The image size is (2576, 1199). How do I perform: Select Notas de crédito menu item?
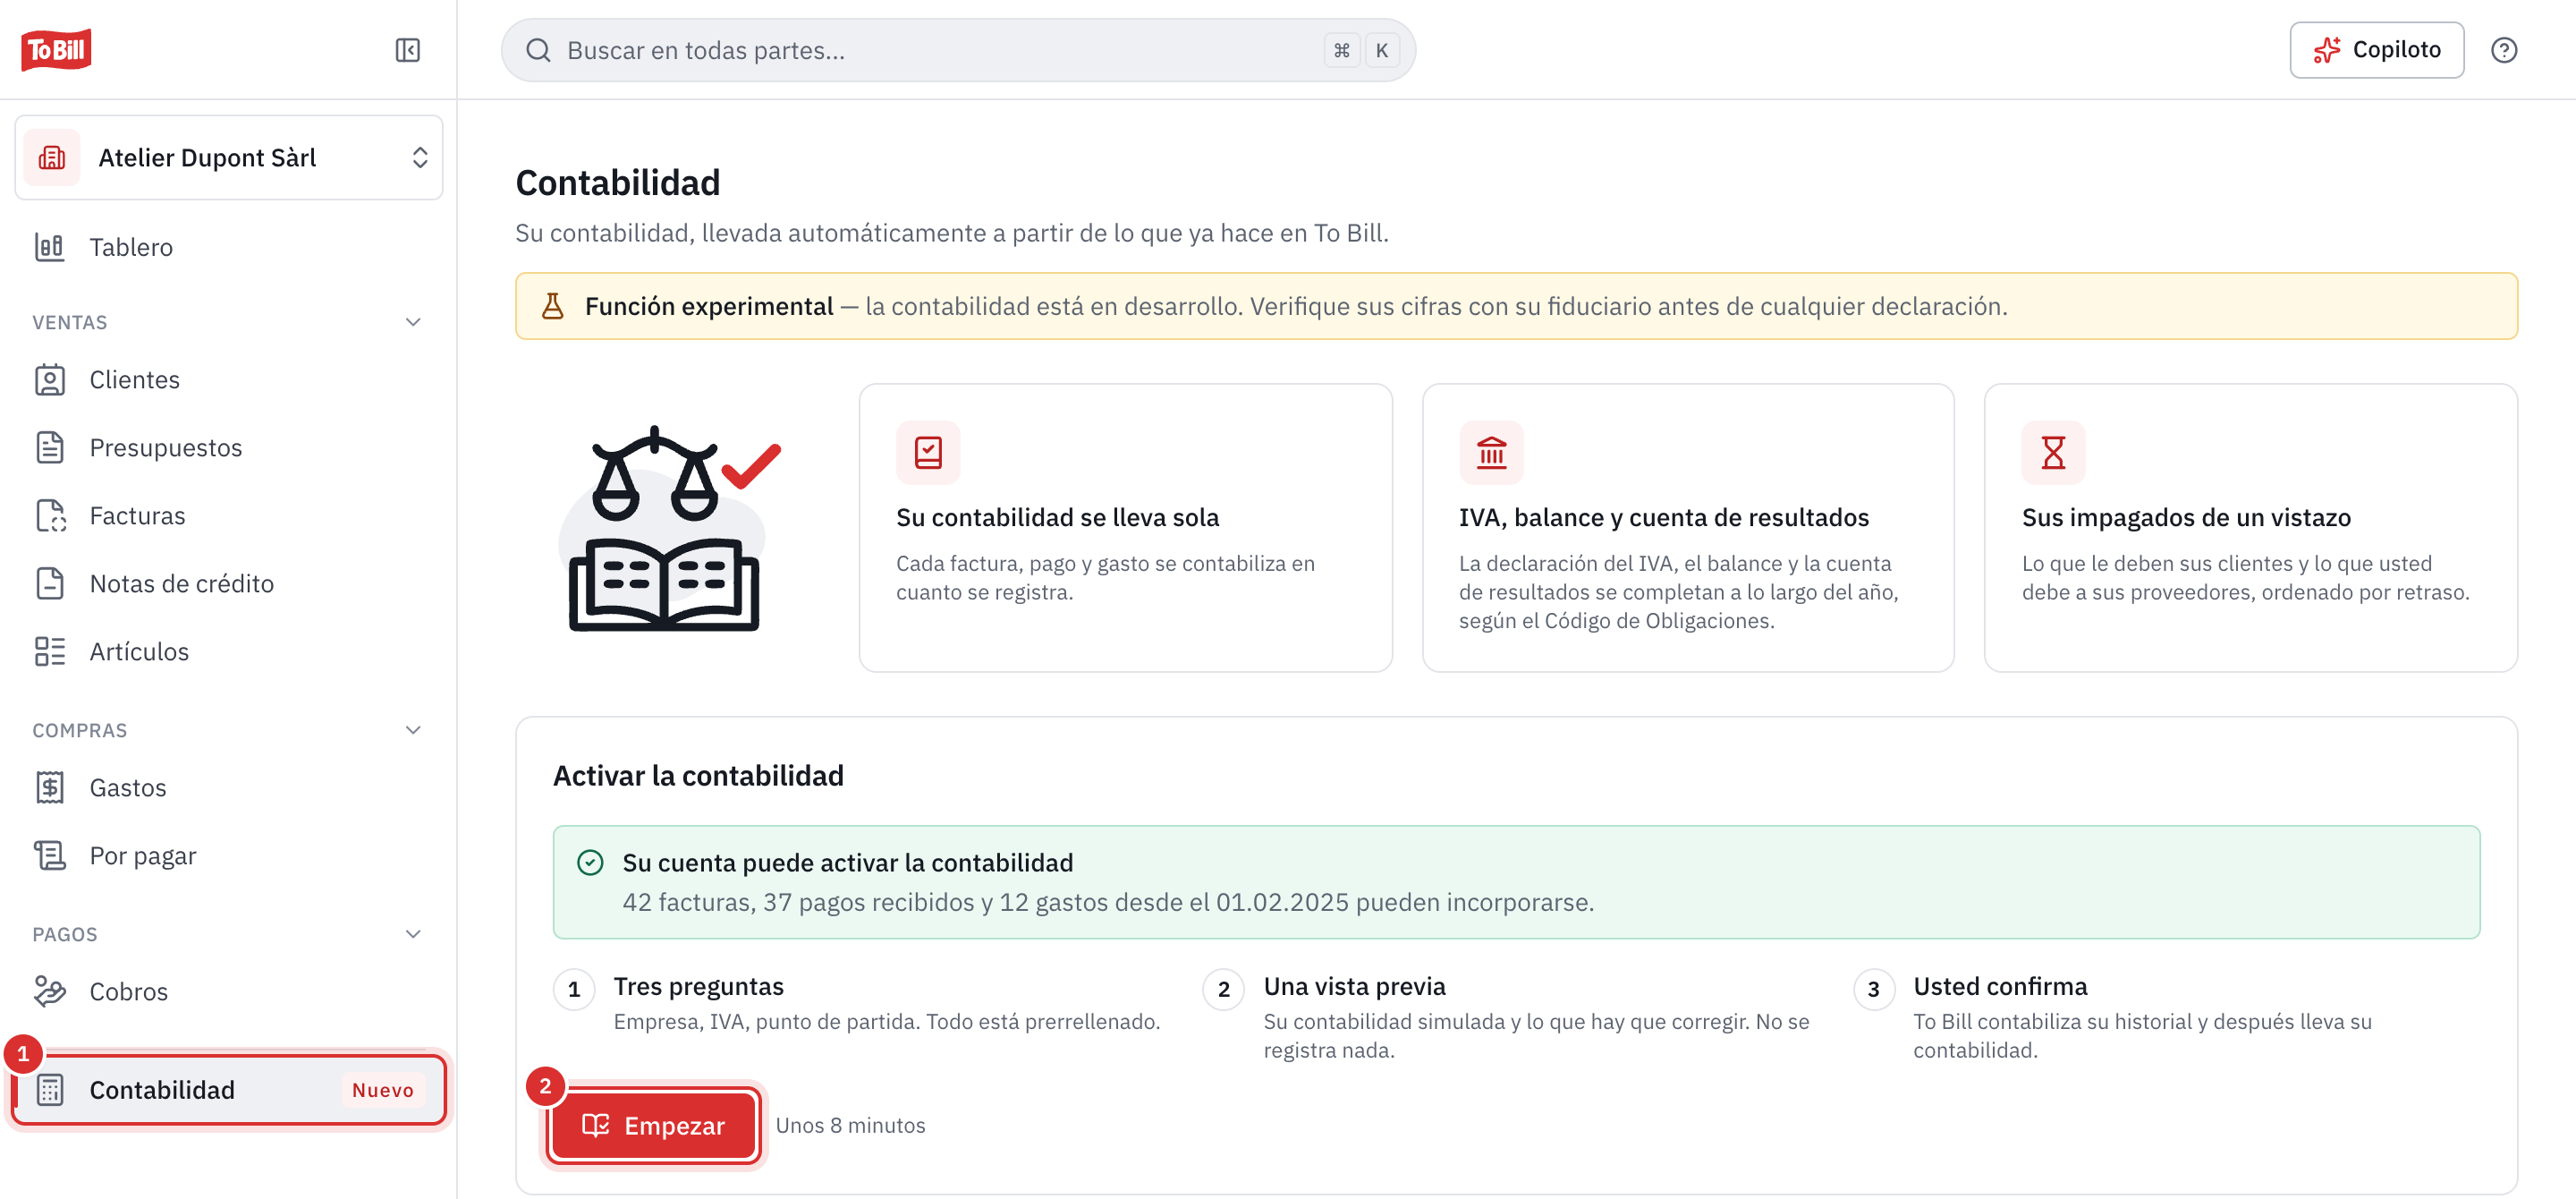click(x=229, y=584)
